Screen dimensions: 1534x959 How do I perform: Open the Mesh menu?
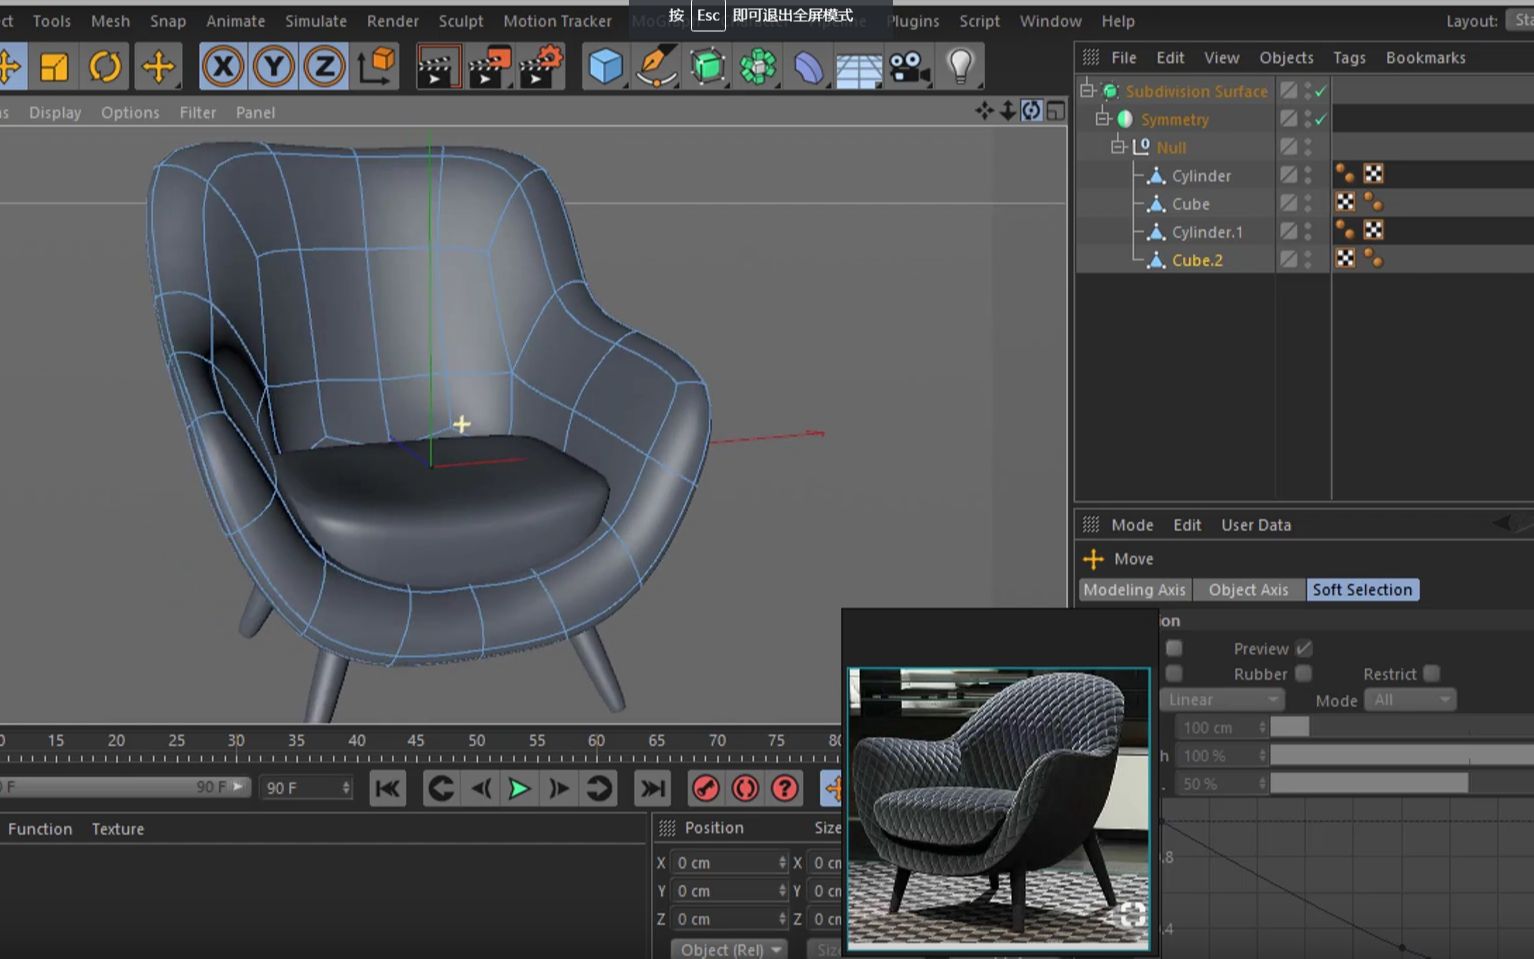click(x=110, y=20)
